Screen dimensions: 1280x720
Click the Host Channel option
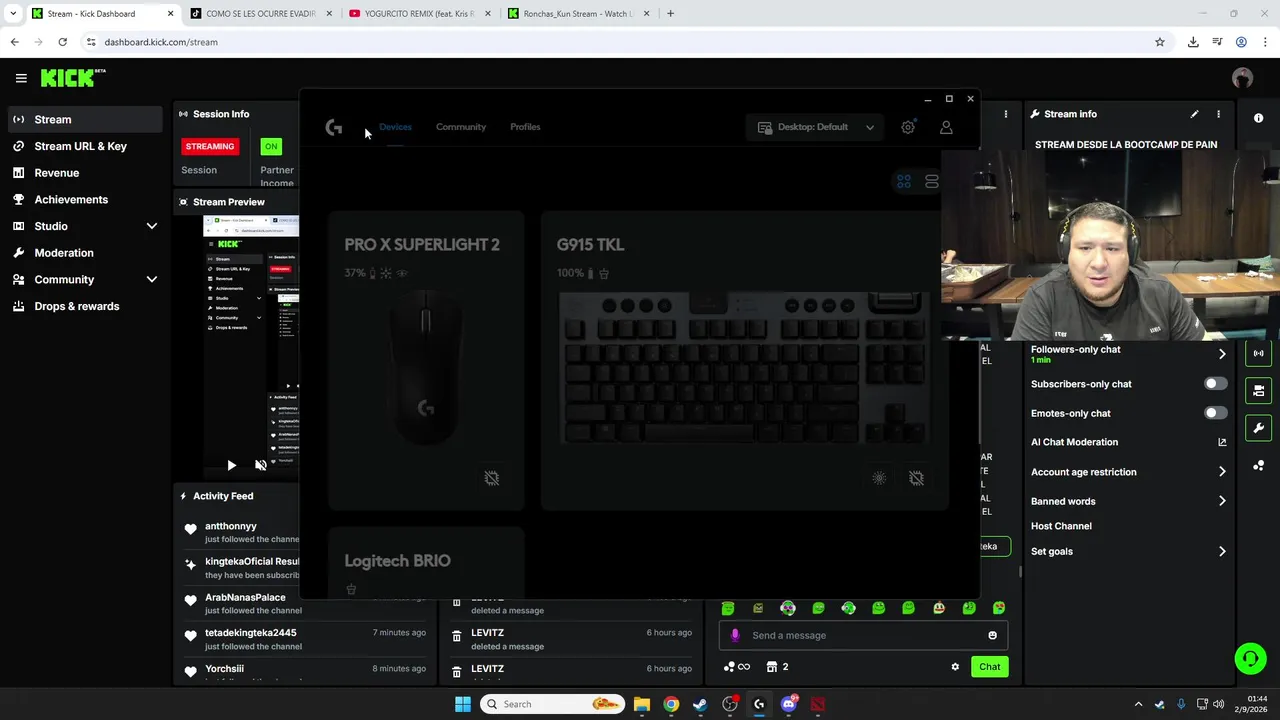pyautogui.click(x=1061, y=526)
